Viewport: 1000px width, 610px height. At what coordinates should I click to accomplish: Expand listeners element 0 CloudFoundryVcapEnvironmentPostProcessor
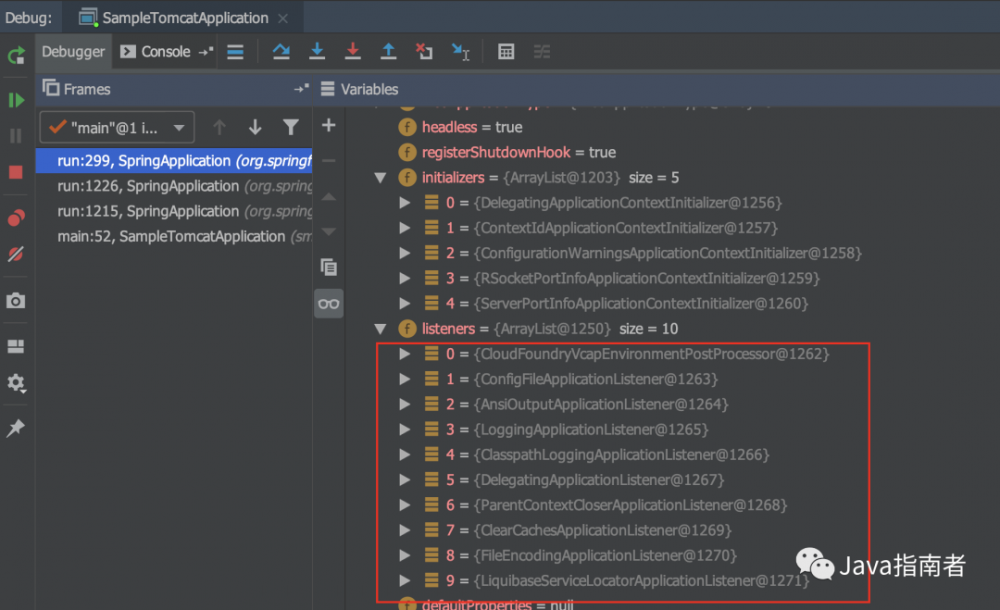click(405, 353)
